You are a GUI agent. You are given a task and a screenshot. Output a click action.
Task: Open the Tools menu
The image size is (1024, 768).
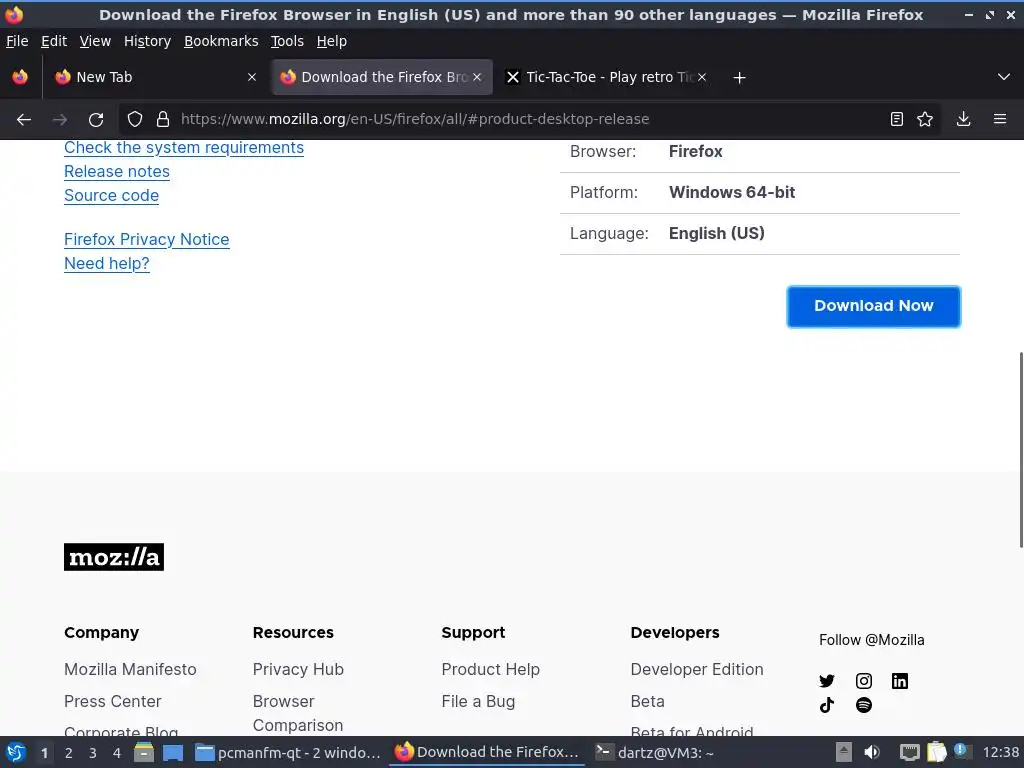[x=287, y=41]
